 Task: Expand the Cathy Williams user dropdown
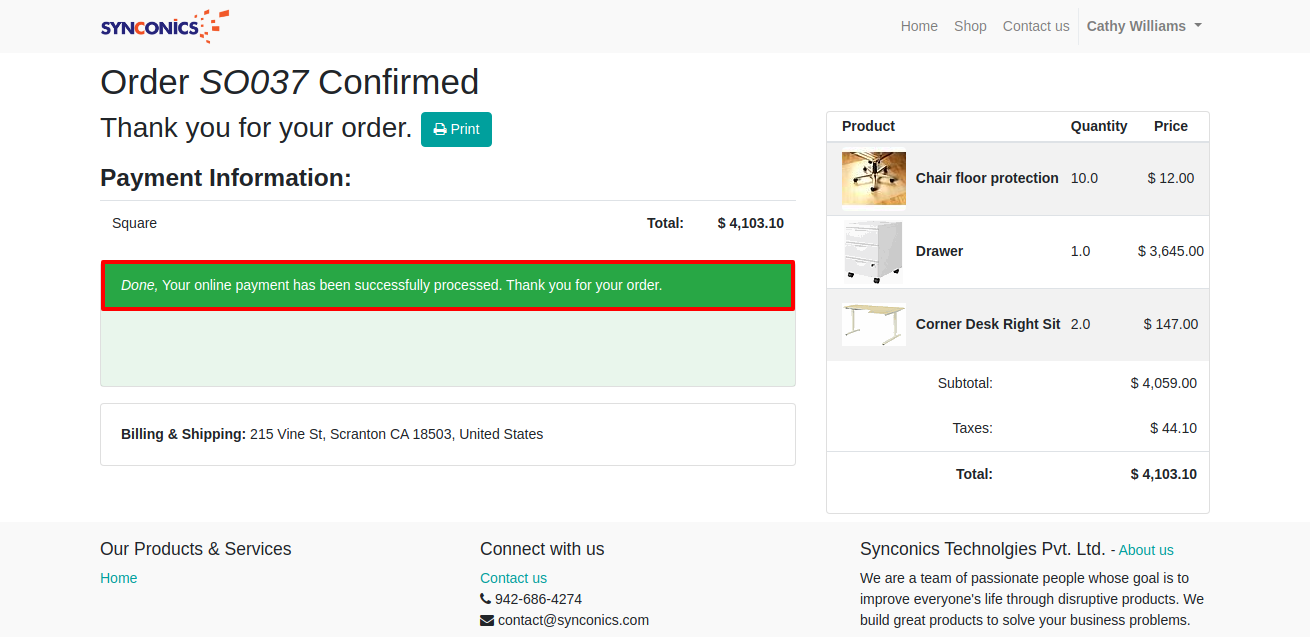click(1143, 26)
